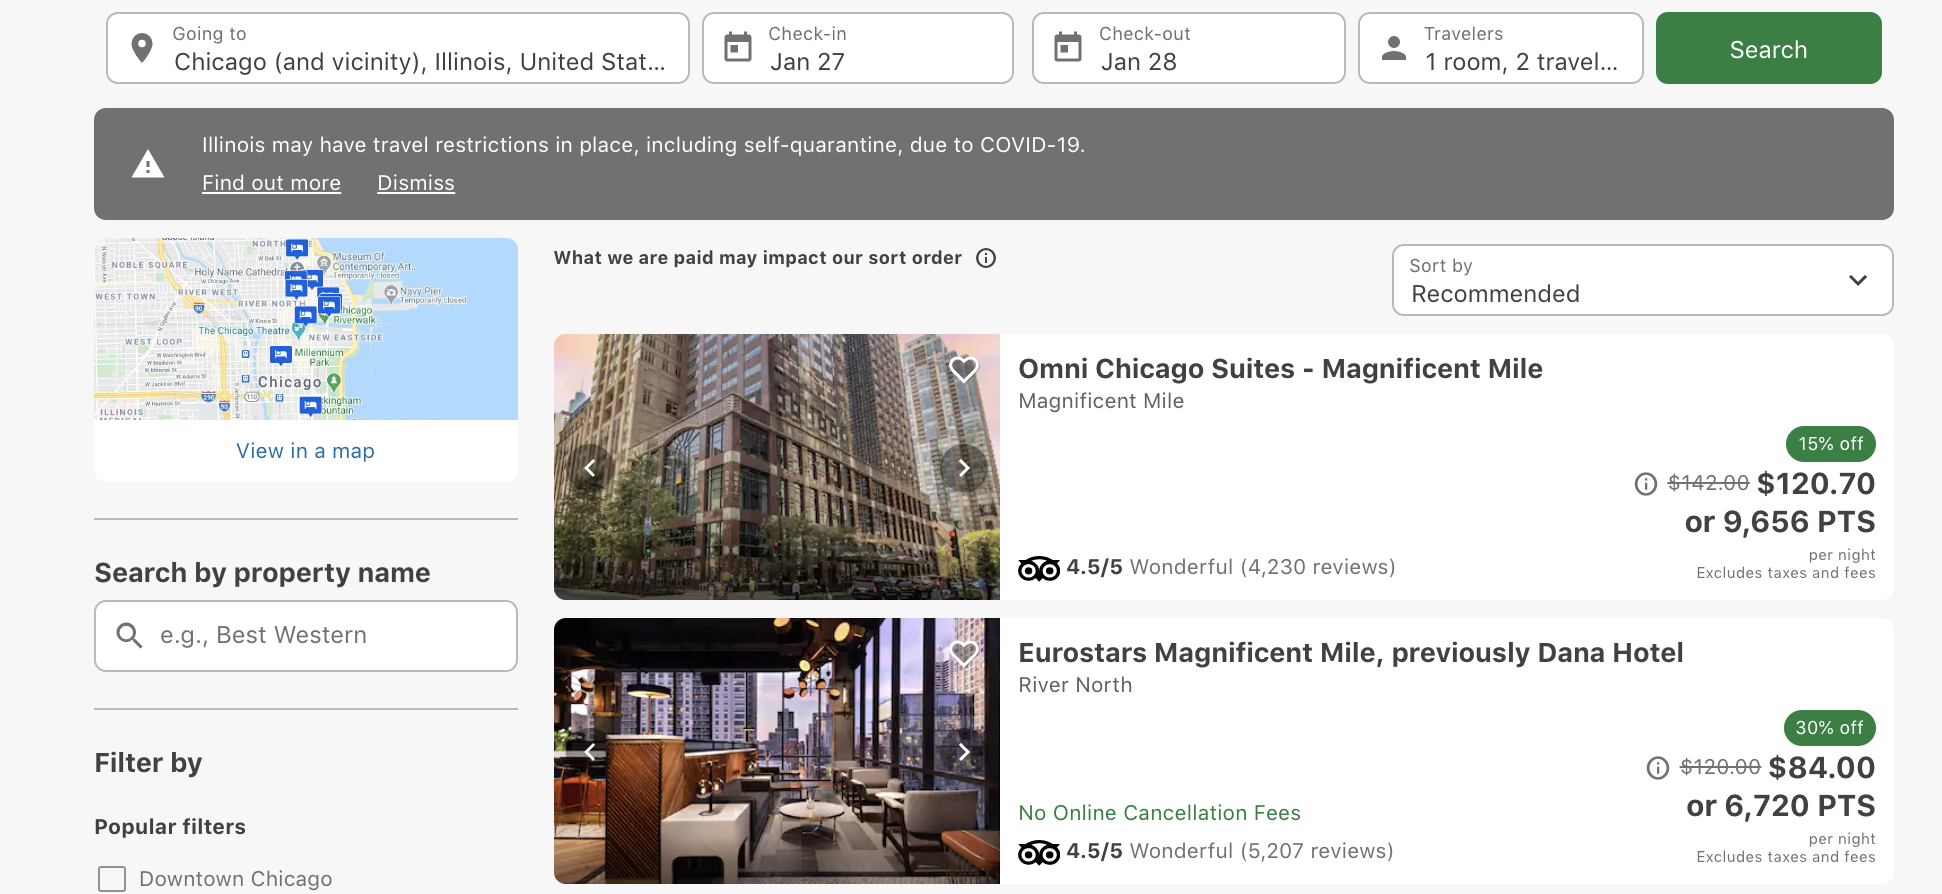Click the 15% off badge
The image size is (1942, 894).
1830,444
